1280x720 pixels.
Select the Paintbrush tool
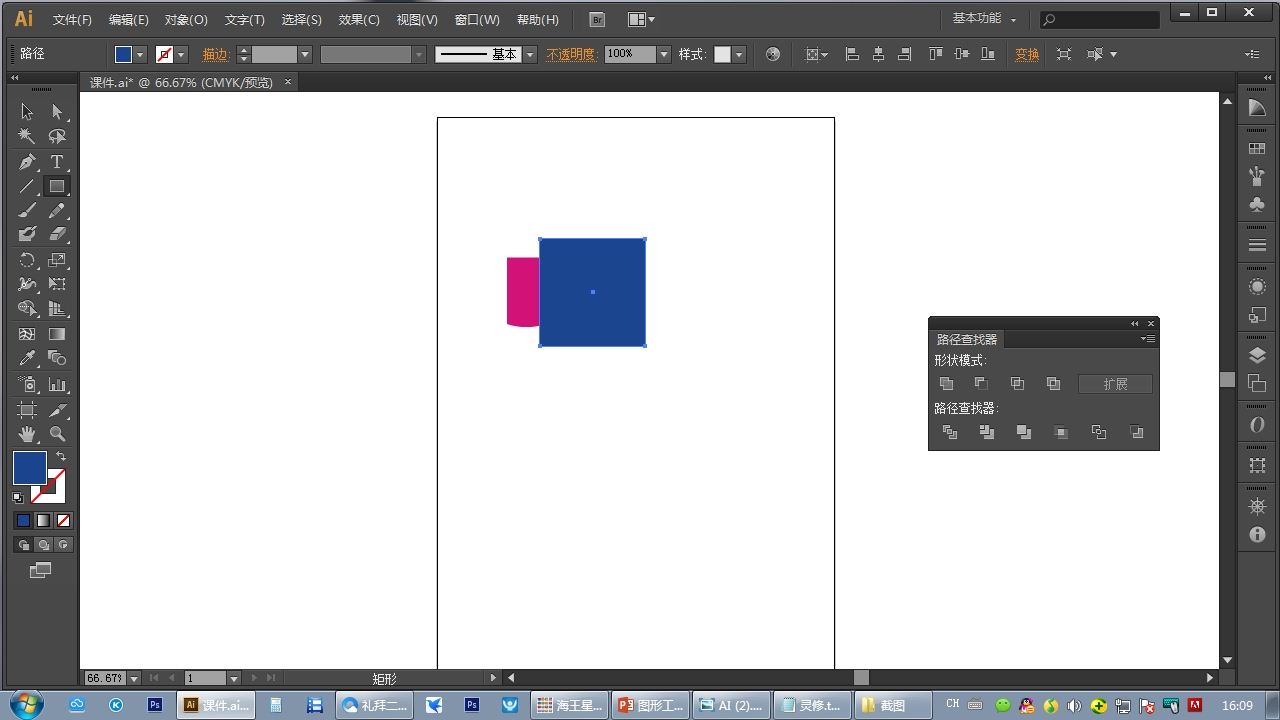(27, 211)
